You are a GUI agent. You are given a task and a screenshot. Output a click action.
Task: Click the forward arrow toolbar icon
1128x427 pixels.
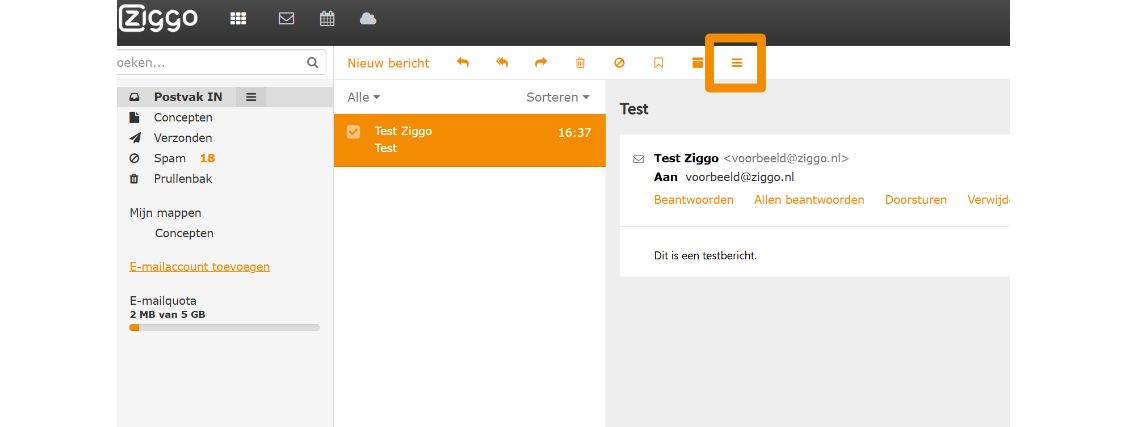(541, 63)
